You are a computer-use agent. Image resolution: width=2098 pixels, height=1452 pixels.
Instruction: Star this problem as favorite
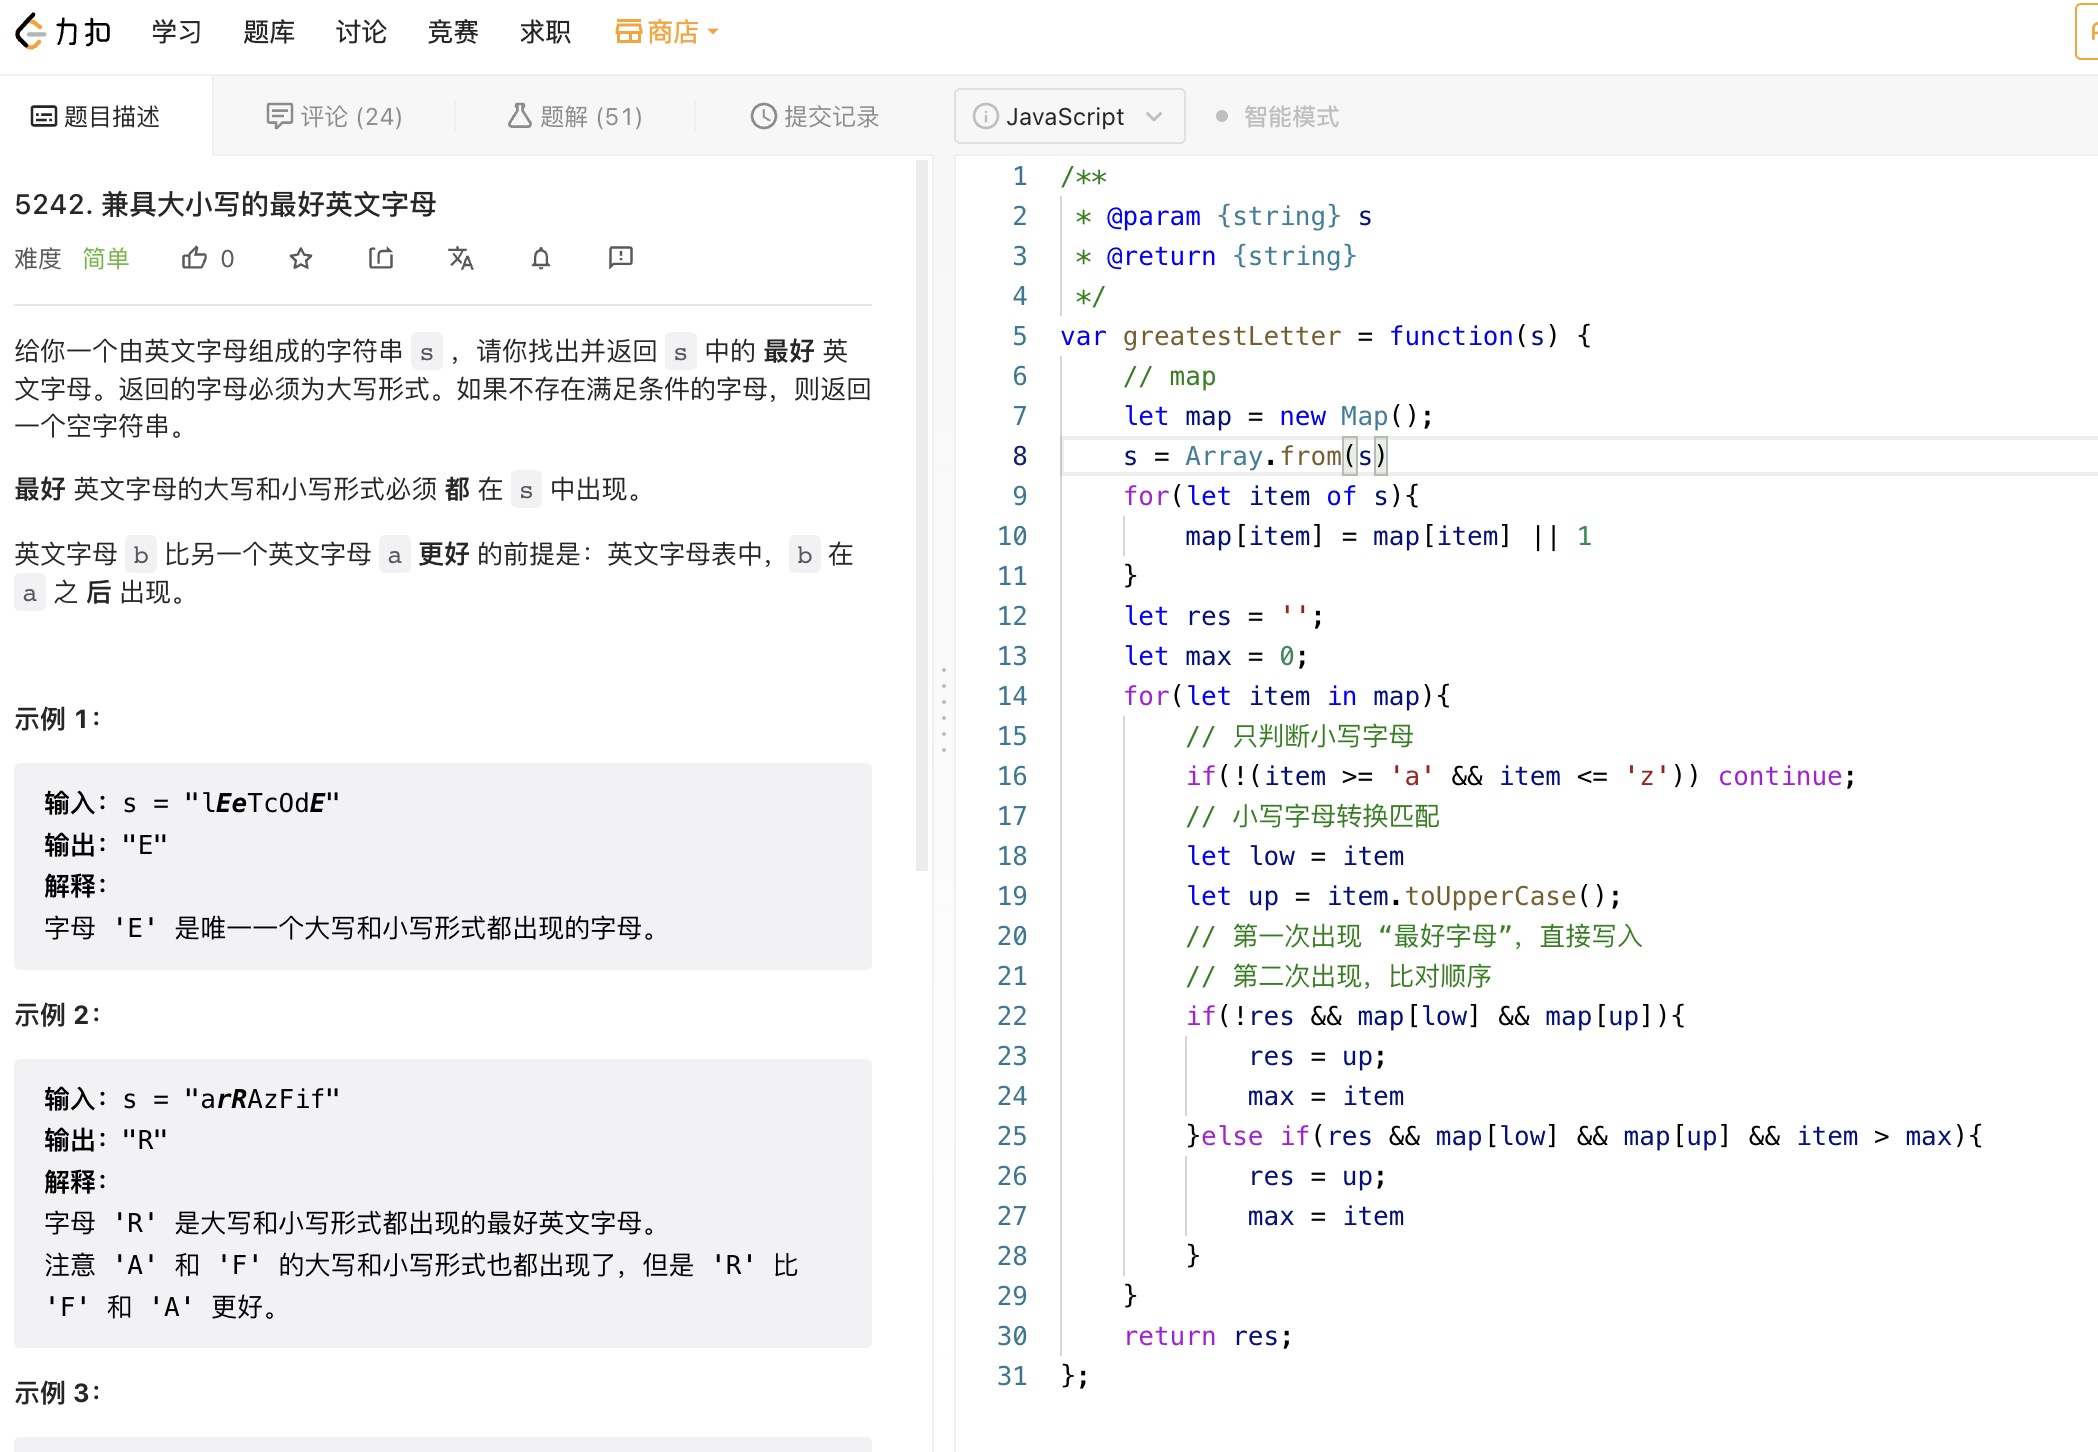pos(301,259)
